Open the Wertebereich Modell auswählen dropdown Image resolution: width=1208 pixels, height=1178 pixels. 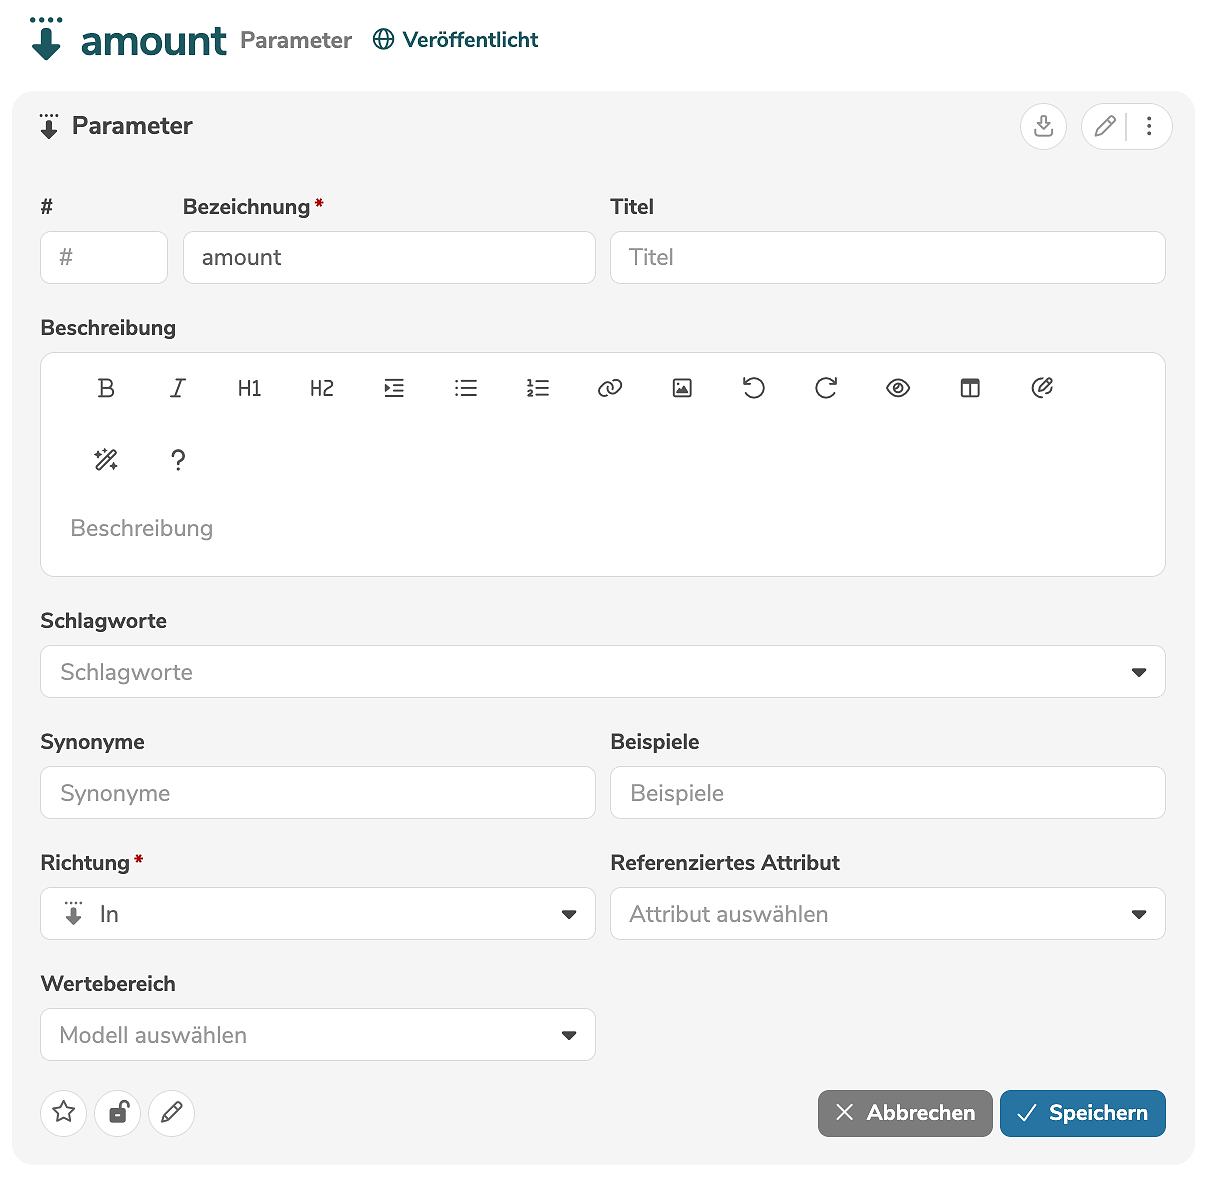(x=318, y=1035)
